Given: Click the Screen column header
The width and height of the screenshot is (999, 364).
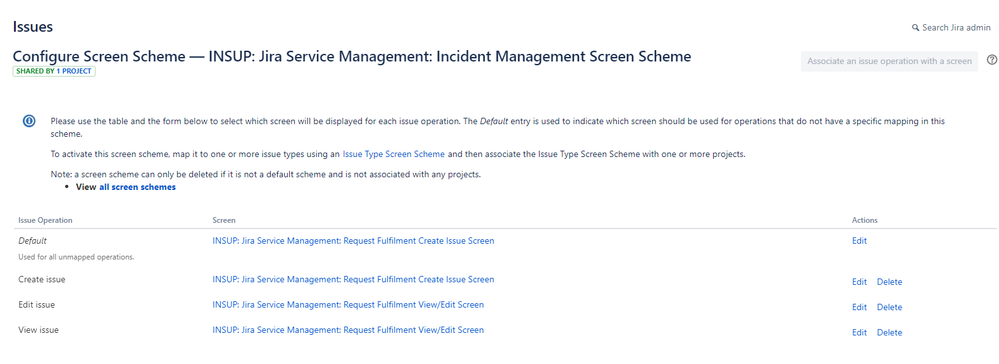Looking at the screenshot, I should [224, 221].
